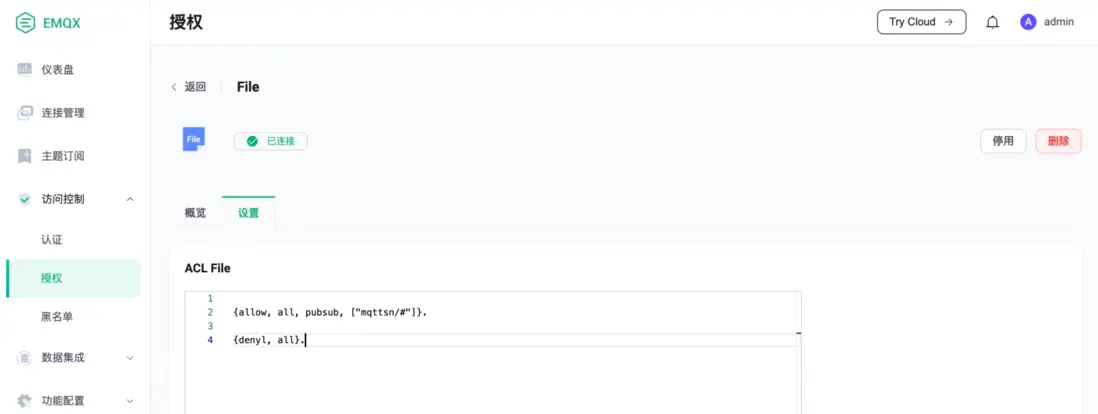Open 认证 in the sidebar
Image resolution: width=1098 pixels, height=414 pixels.
(x=52, y=240)
